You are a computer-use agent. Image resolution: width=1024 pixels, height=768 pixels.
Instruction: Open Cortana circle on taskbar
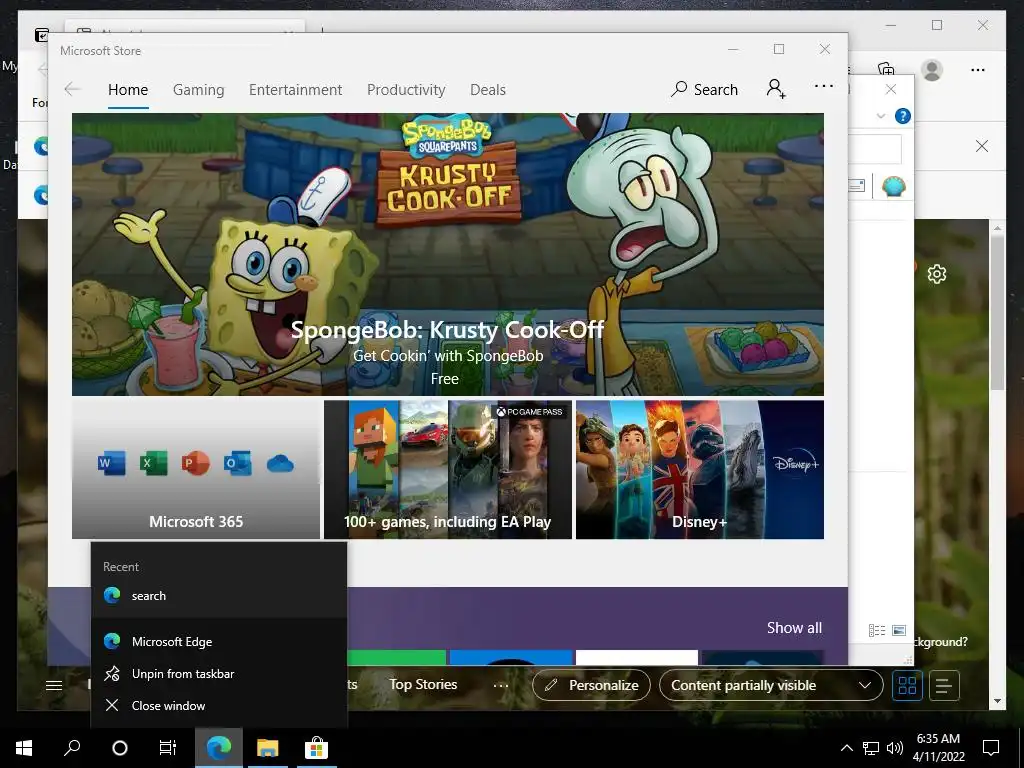click(x=120, y=748)
